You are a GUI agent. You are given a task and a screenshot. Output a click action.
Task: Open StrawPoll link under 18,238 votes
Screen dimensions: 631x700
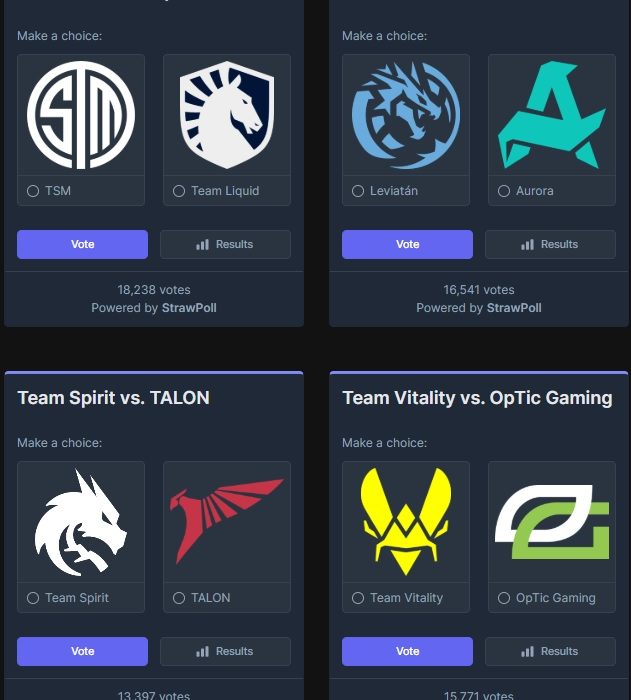(x=189, y=308)
